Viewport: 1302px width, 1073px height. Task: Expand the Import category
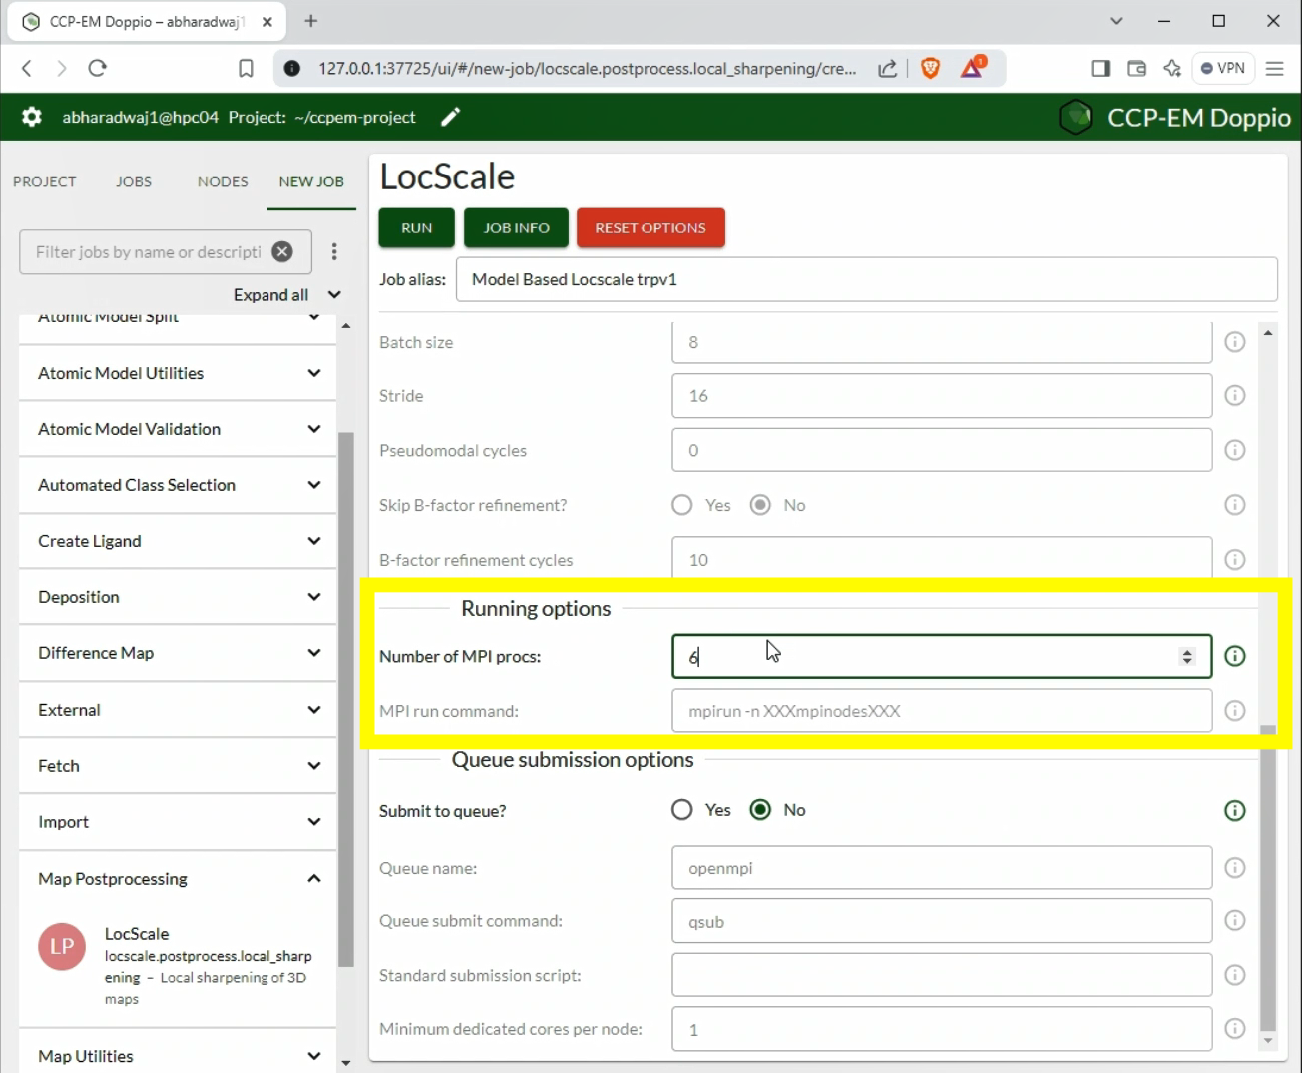coord(177,822)
